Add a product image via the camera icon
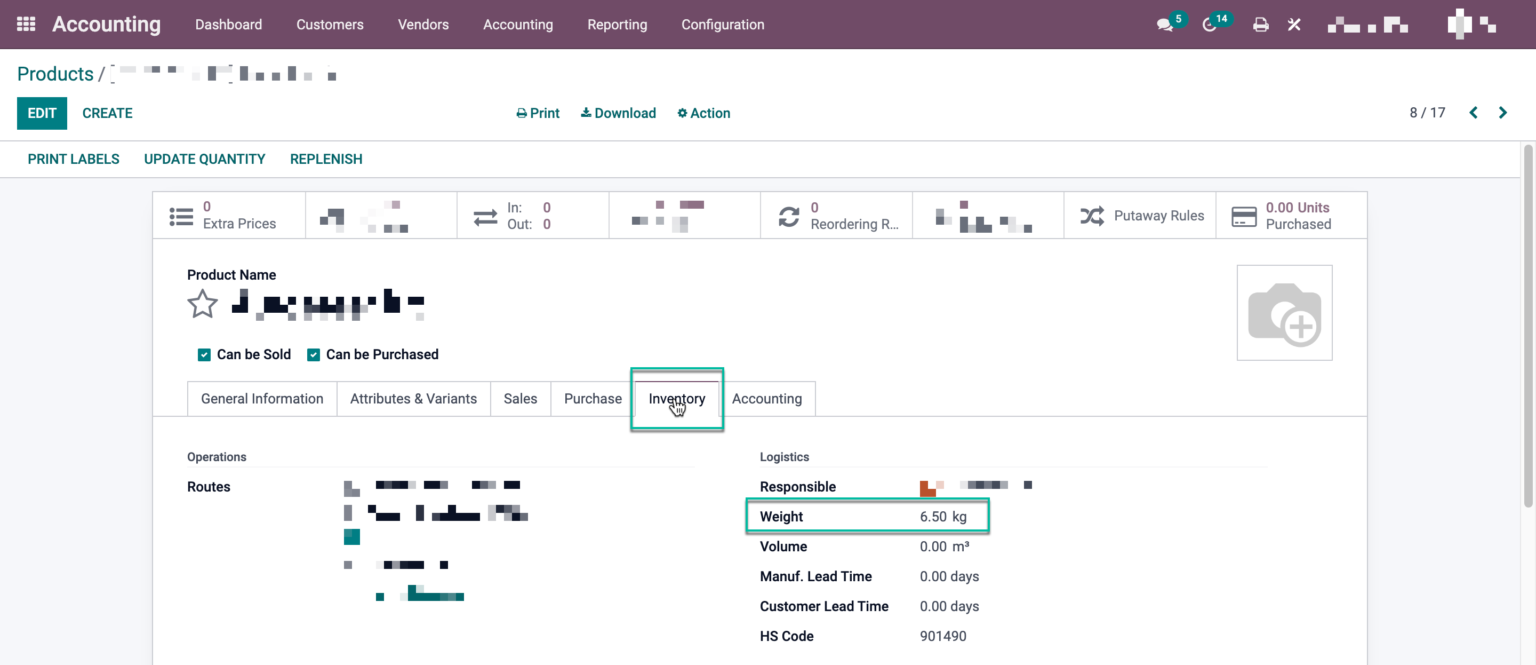1536x665 pixels. click(1284, 312)
